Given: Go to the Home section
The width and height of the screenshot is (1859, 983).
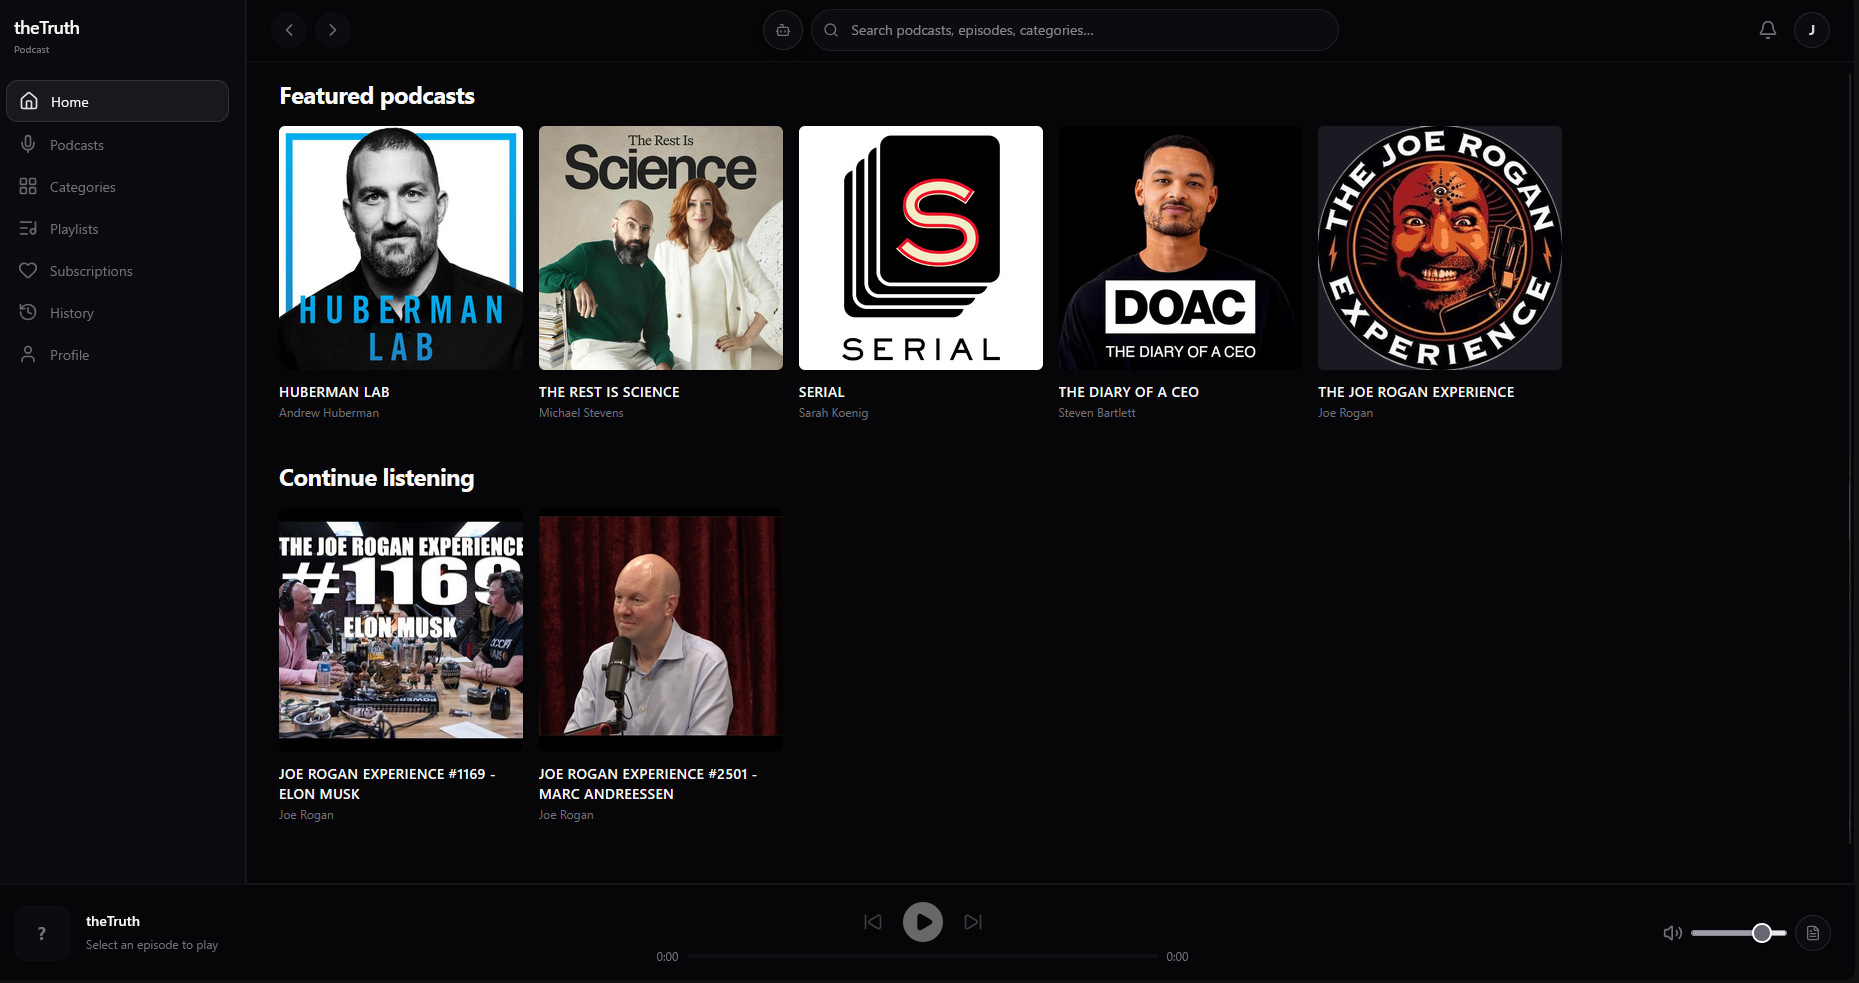Looking at the screenshot, I should 117,101.
